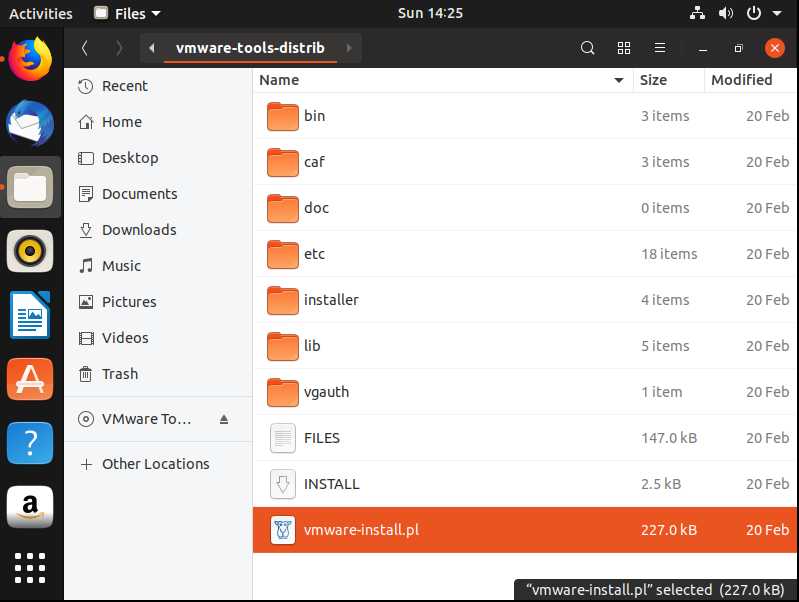Open the power system menu icon
Screen dimensions: 799x602
click(754, 13)
